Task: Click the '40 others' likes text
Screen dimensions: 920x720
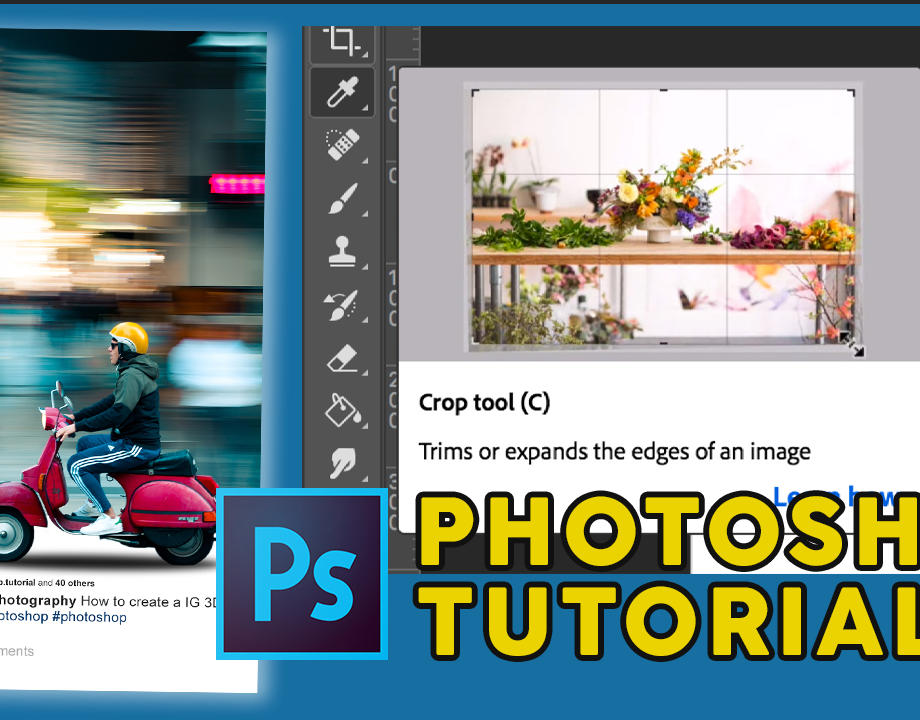Action: pos(75,583)
